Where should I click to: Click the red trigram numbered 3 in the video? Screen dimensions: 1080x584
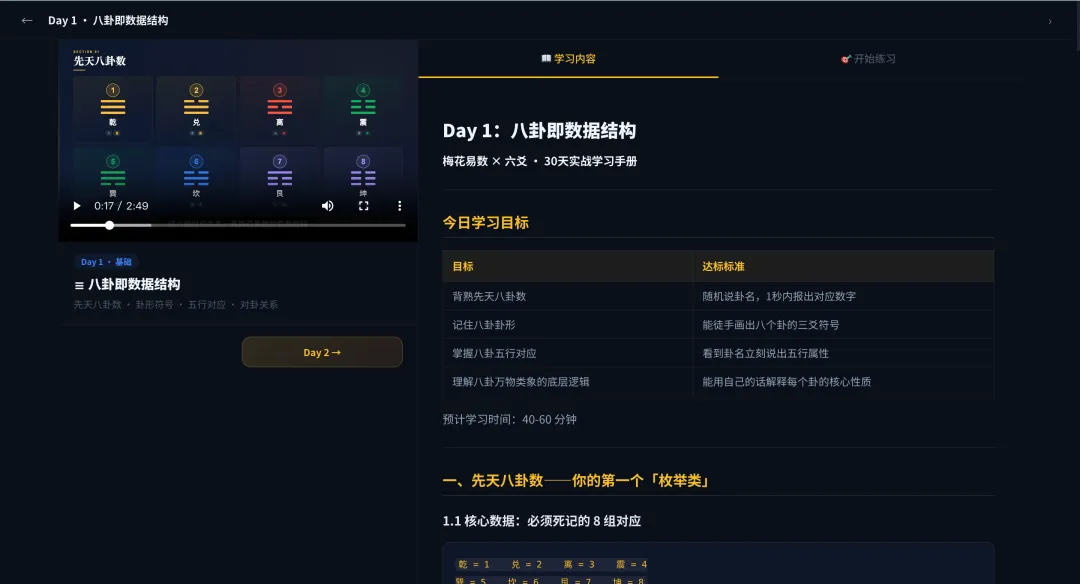coord(280,108)
